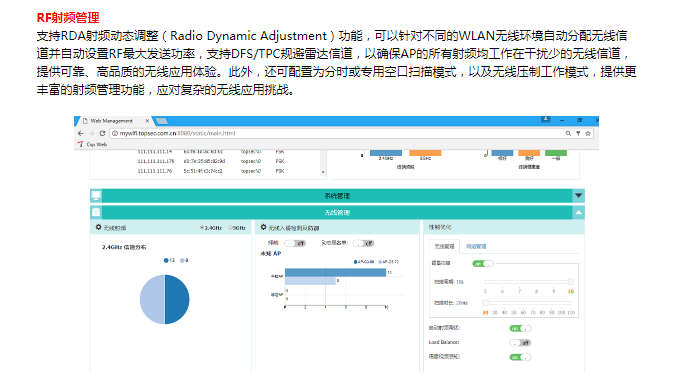Toggle the blacklist switch in intrusion panel

click(364, 243)
